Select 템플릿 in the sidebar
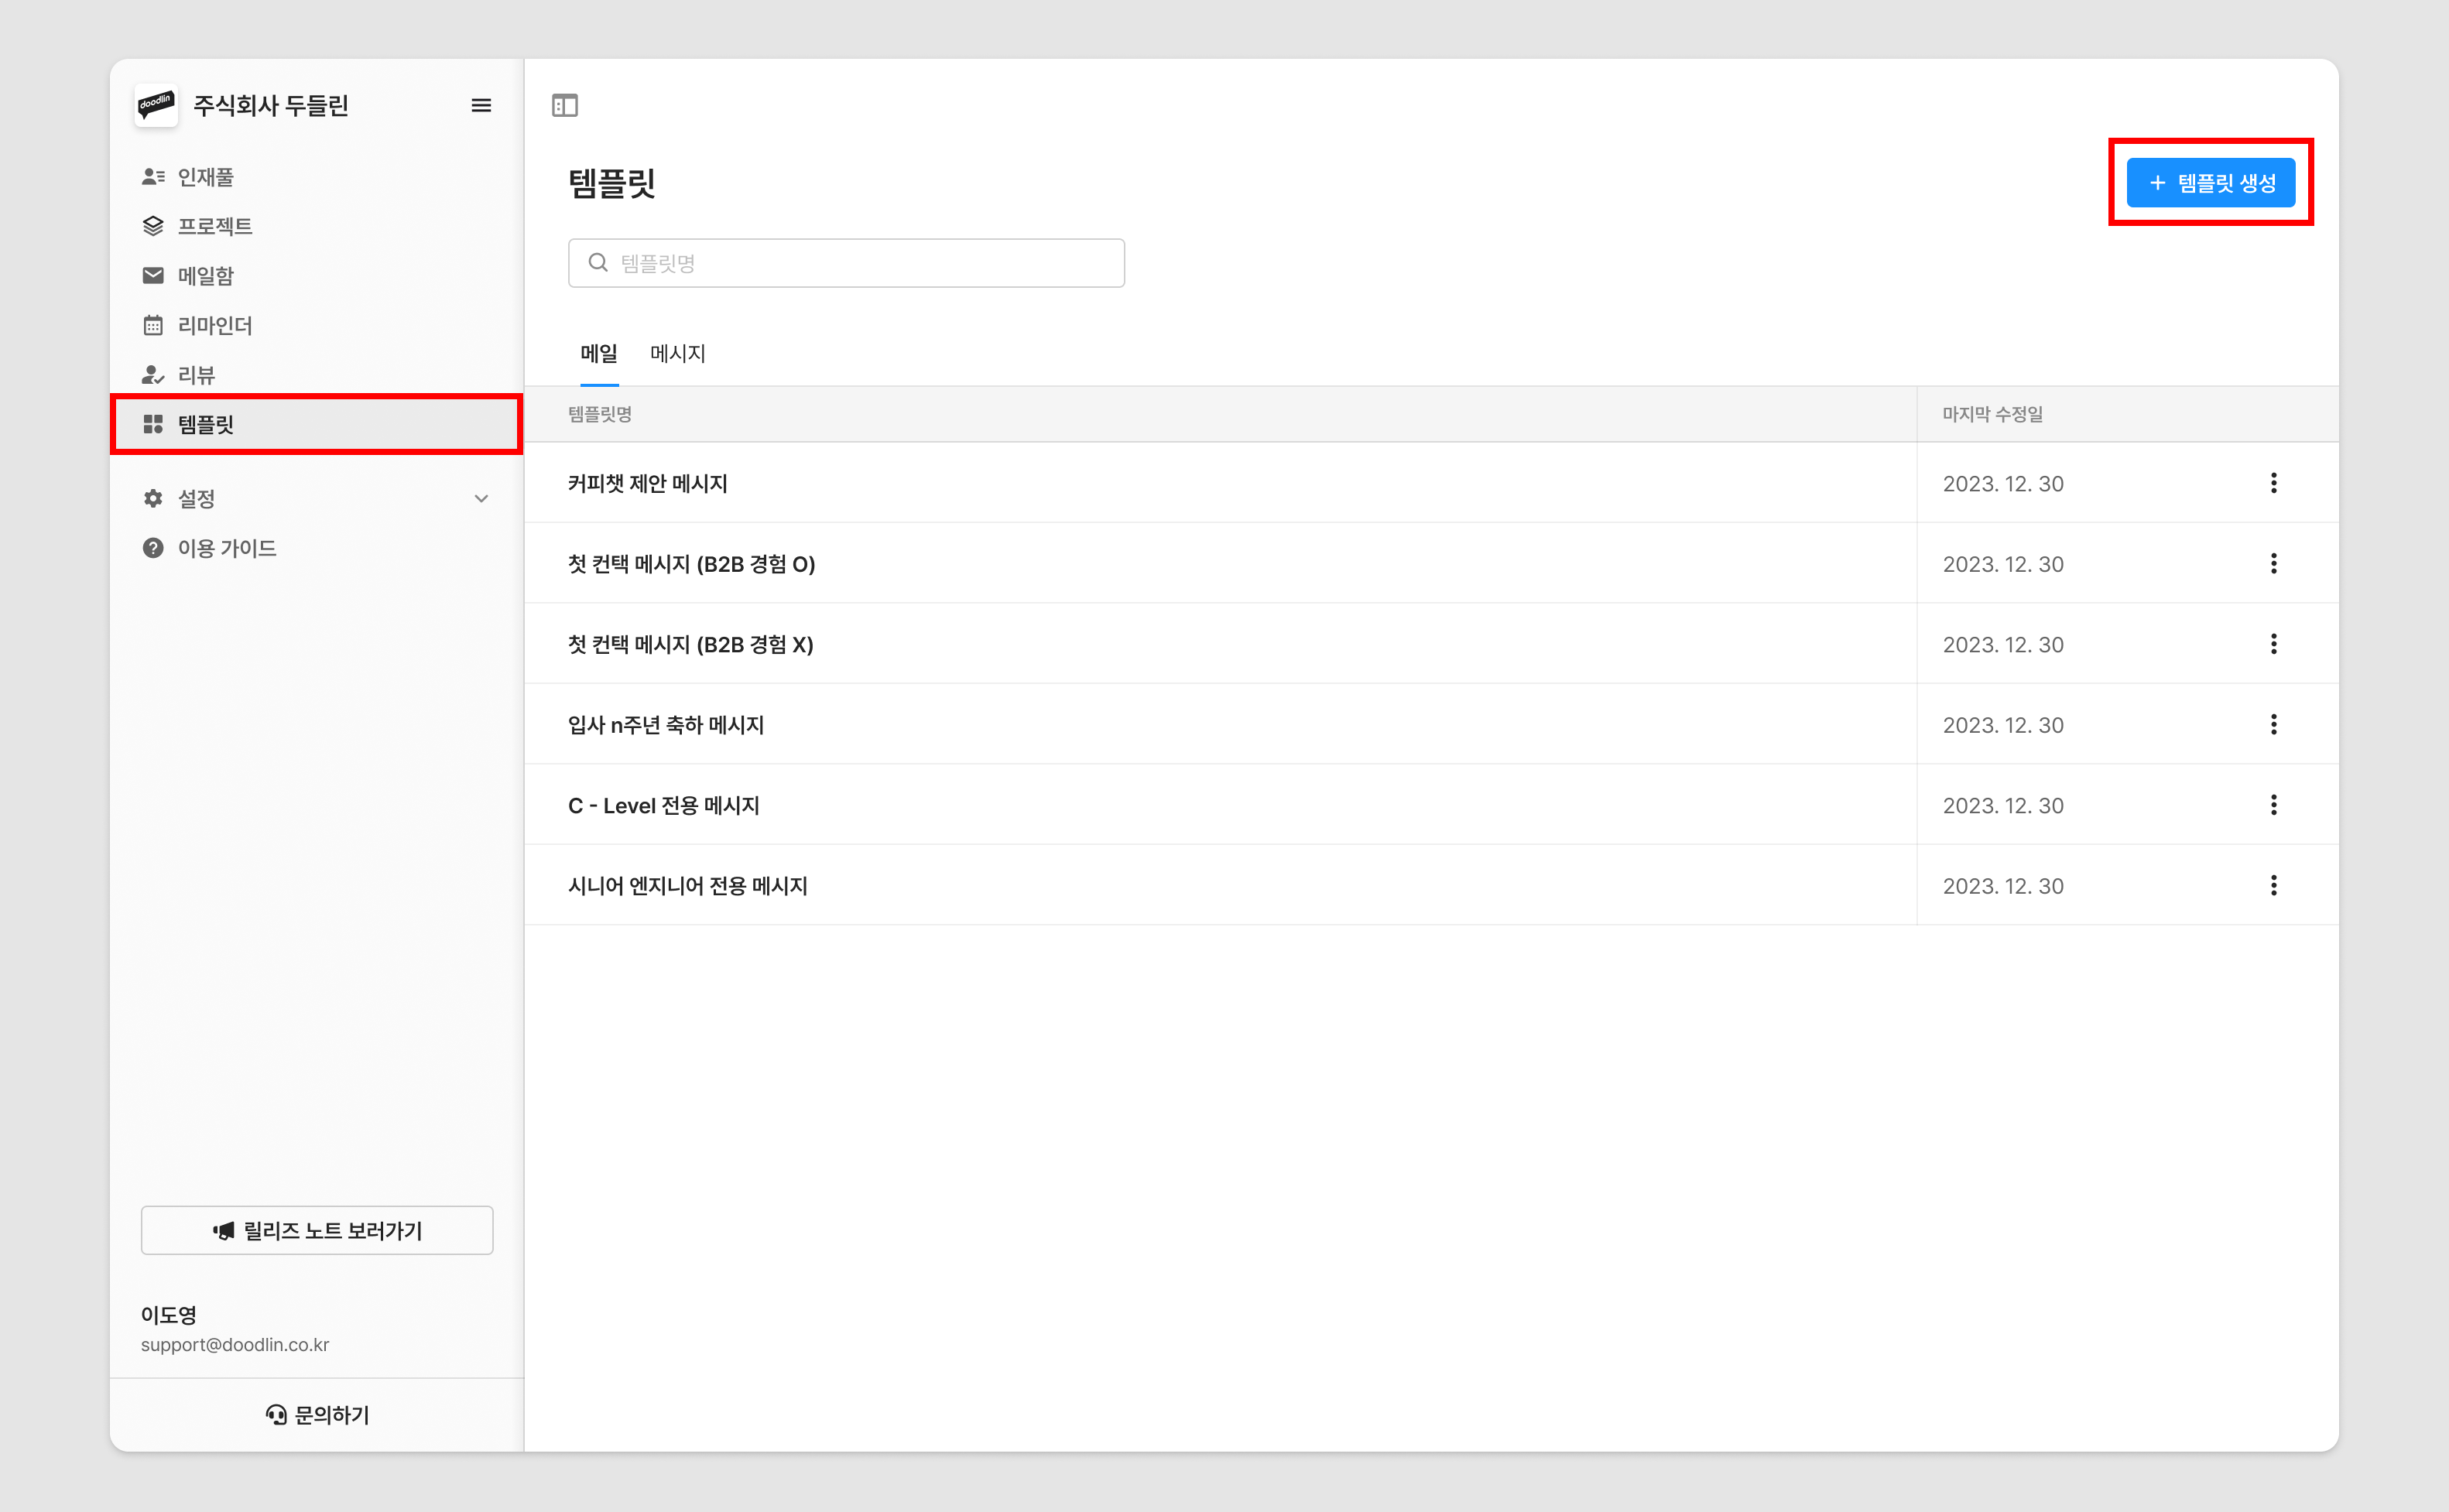The image size is (2449, 1512). pos(205,424)
